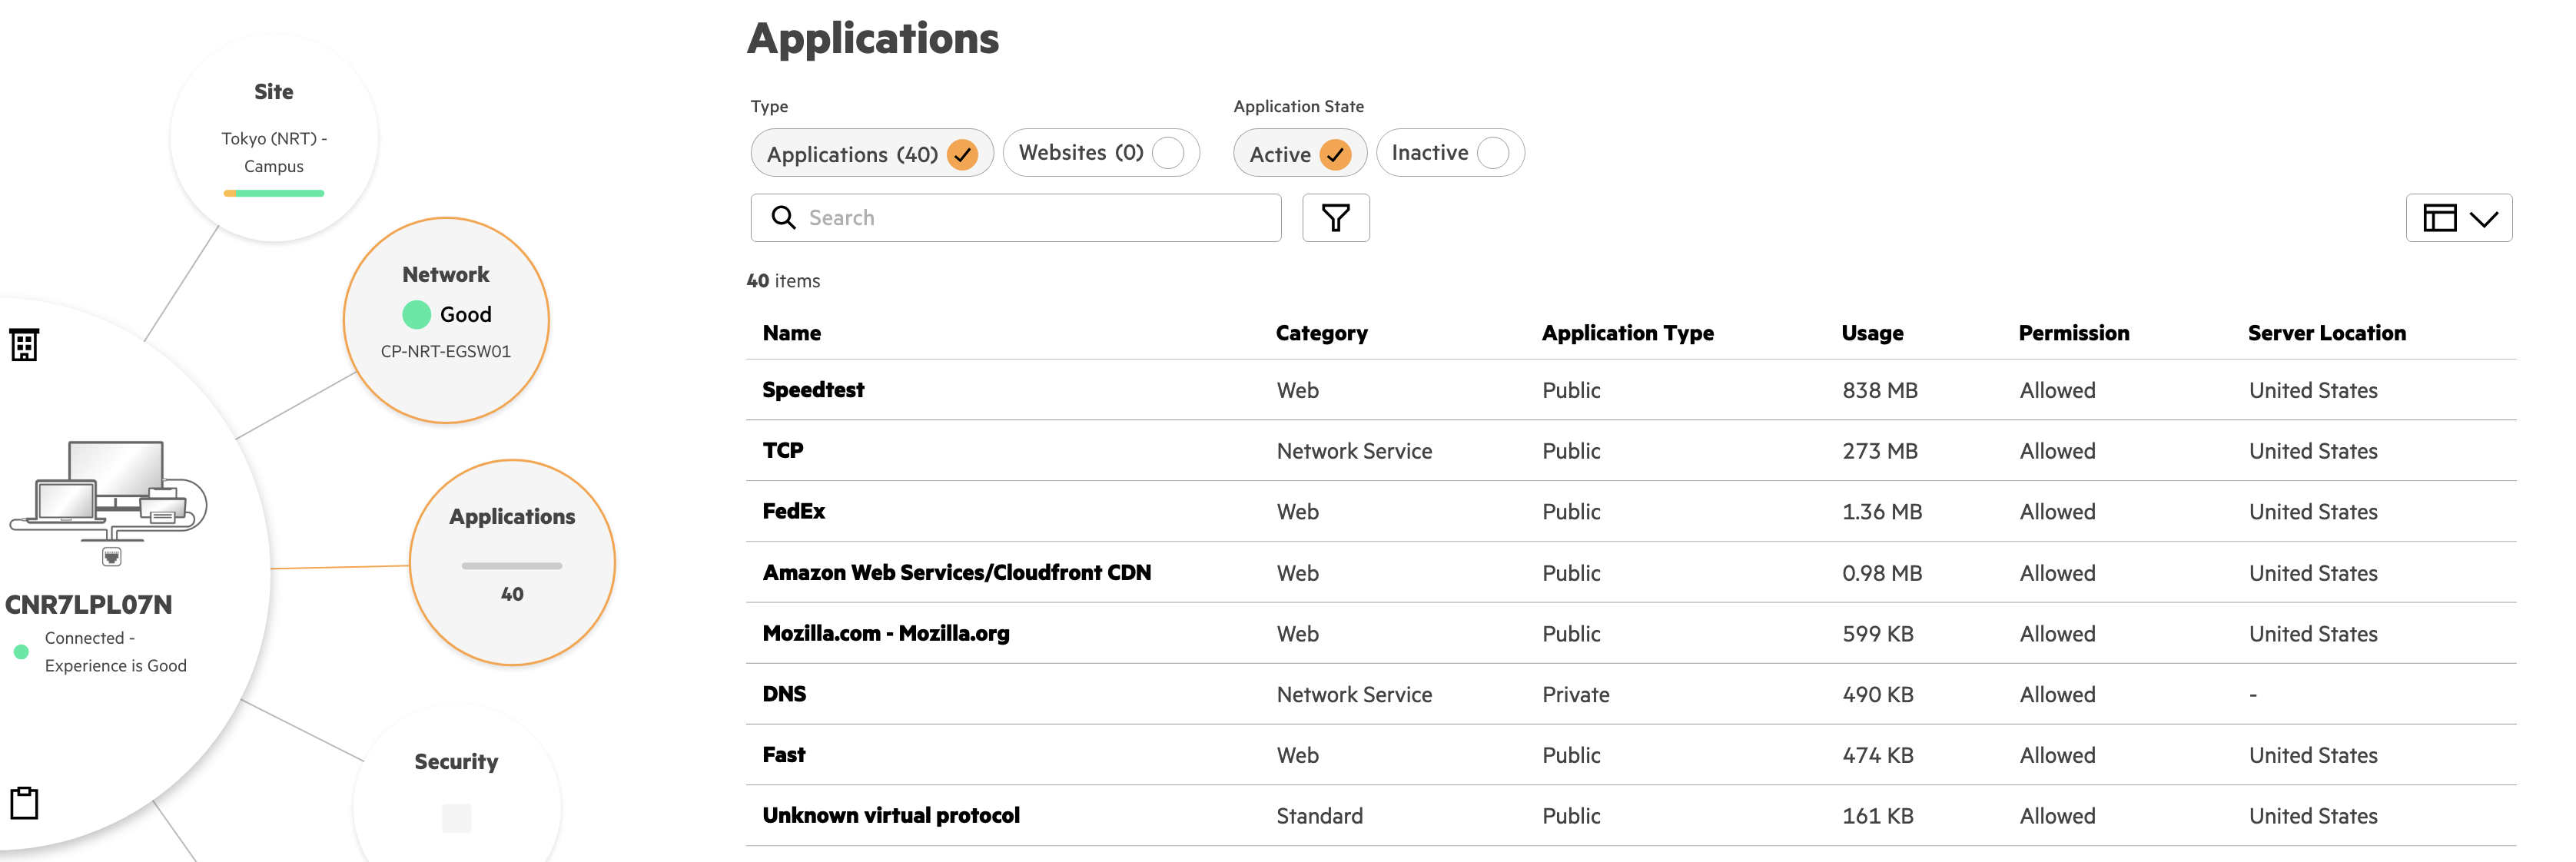The image size is (2576, 862).
Task: Click the table columns layout icon
Action: [2439, 218]
